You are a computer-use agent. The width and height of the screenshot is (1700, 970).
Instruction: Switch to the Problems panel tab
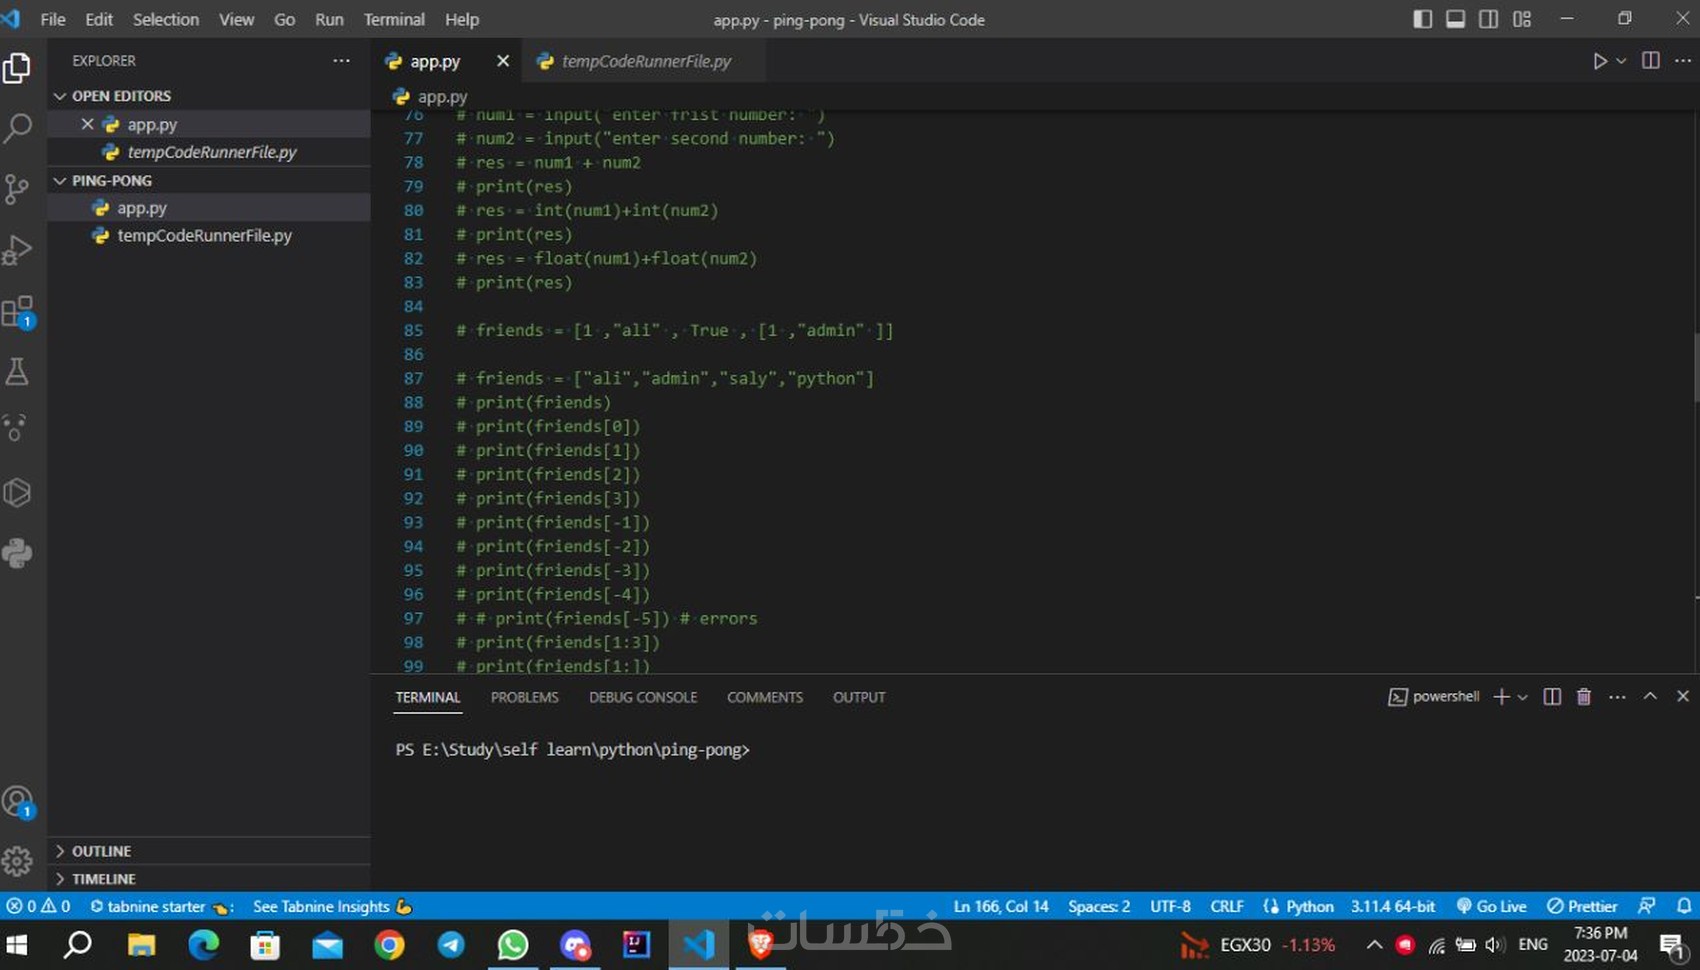click(x=524, y=697)
